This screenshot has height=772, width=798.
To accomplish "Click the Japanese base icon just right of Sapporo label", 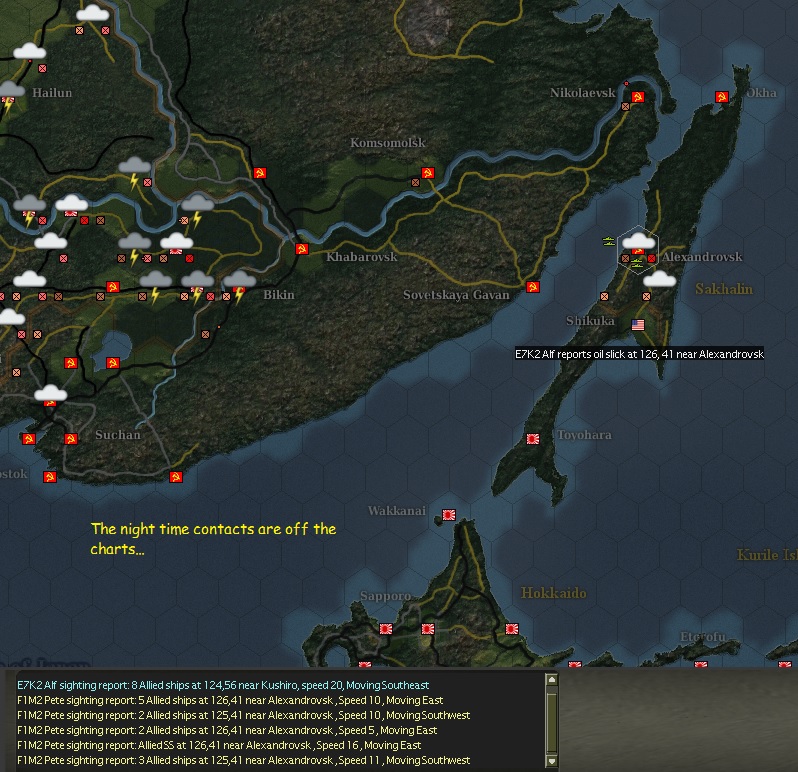I will click(386, 630).
